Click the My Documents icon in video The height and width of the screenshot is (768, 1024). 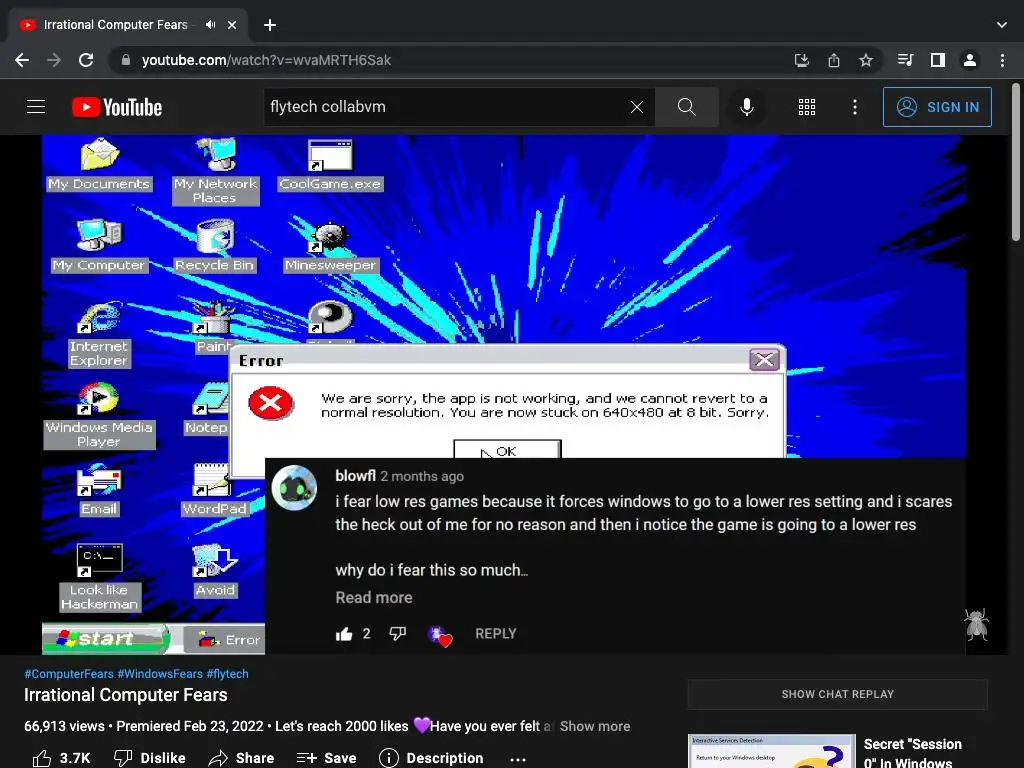(x=99, y=165)
